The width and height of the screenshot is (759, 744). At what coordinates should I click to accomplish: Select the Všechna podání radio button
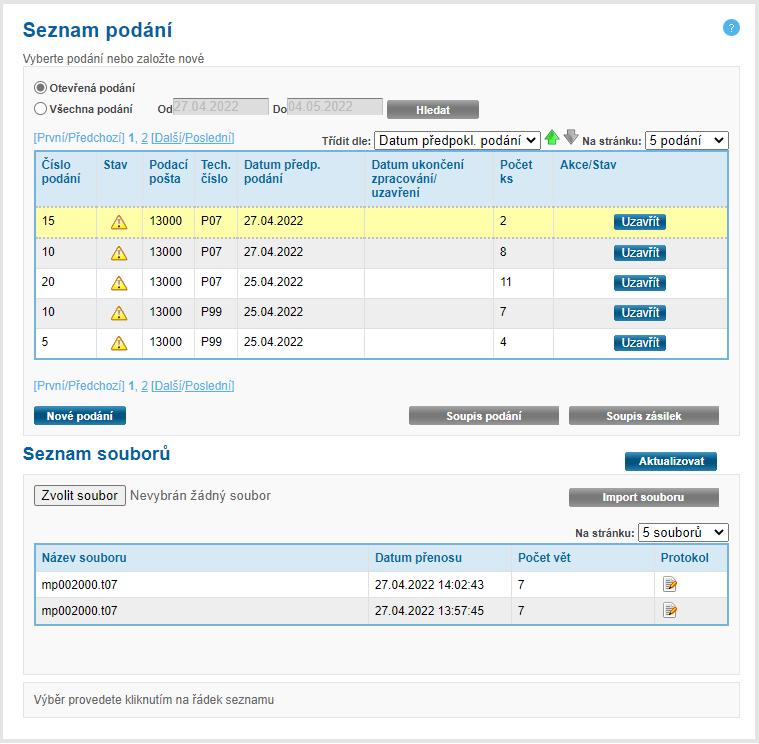41,109
